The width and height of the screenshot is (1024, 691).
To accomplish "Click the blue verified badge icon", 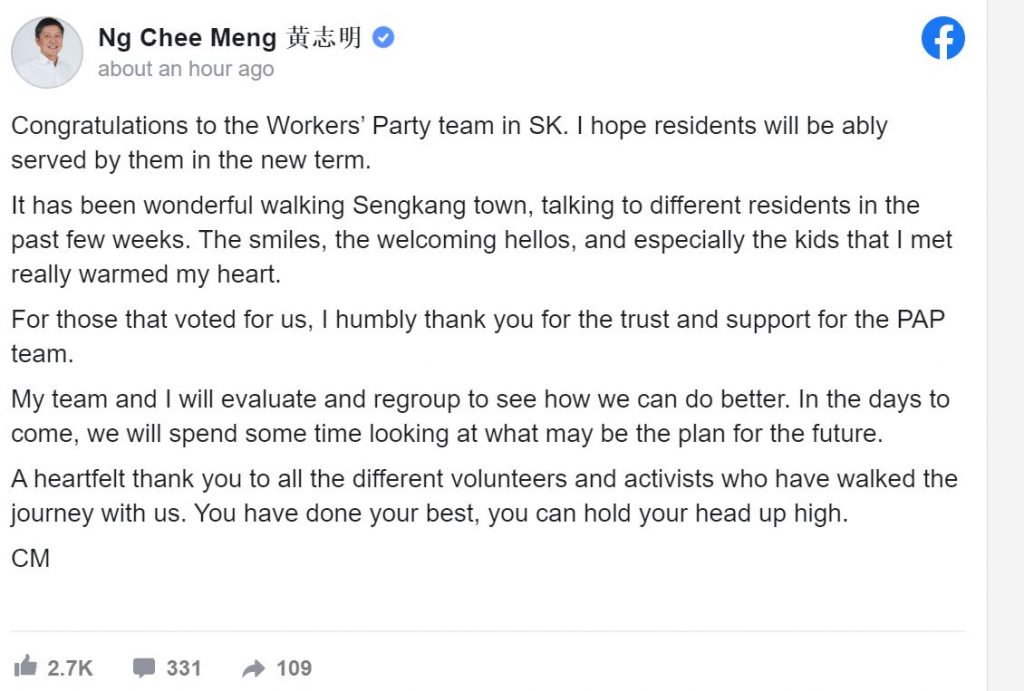I will (383, 37).
